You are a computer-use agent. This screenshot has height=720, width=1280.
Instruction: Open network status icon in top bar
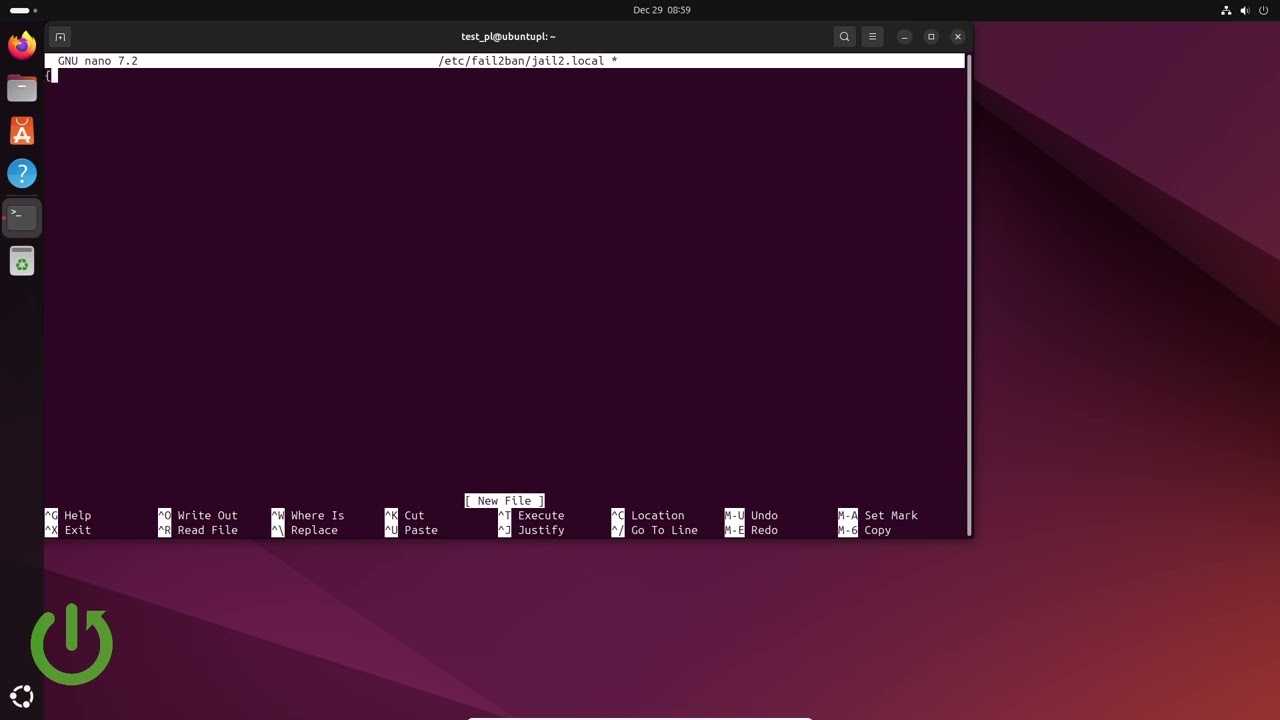click(x=1227, y=10)
